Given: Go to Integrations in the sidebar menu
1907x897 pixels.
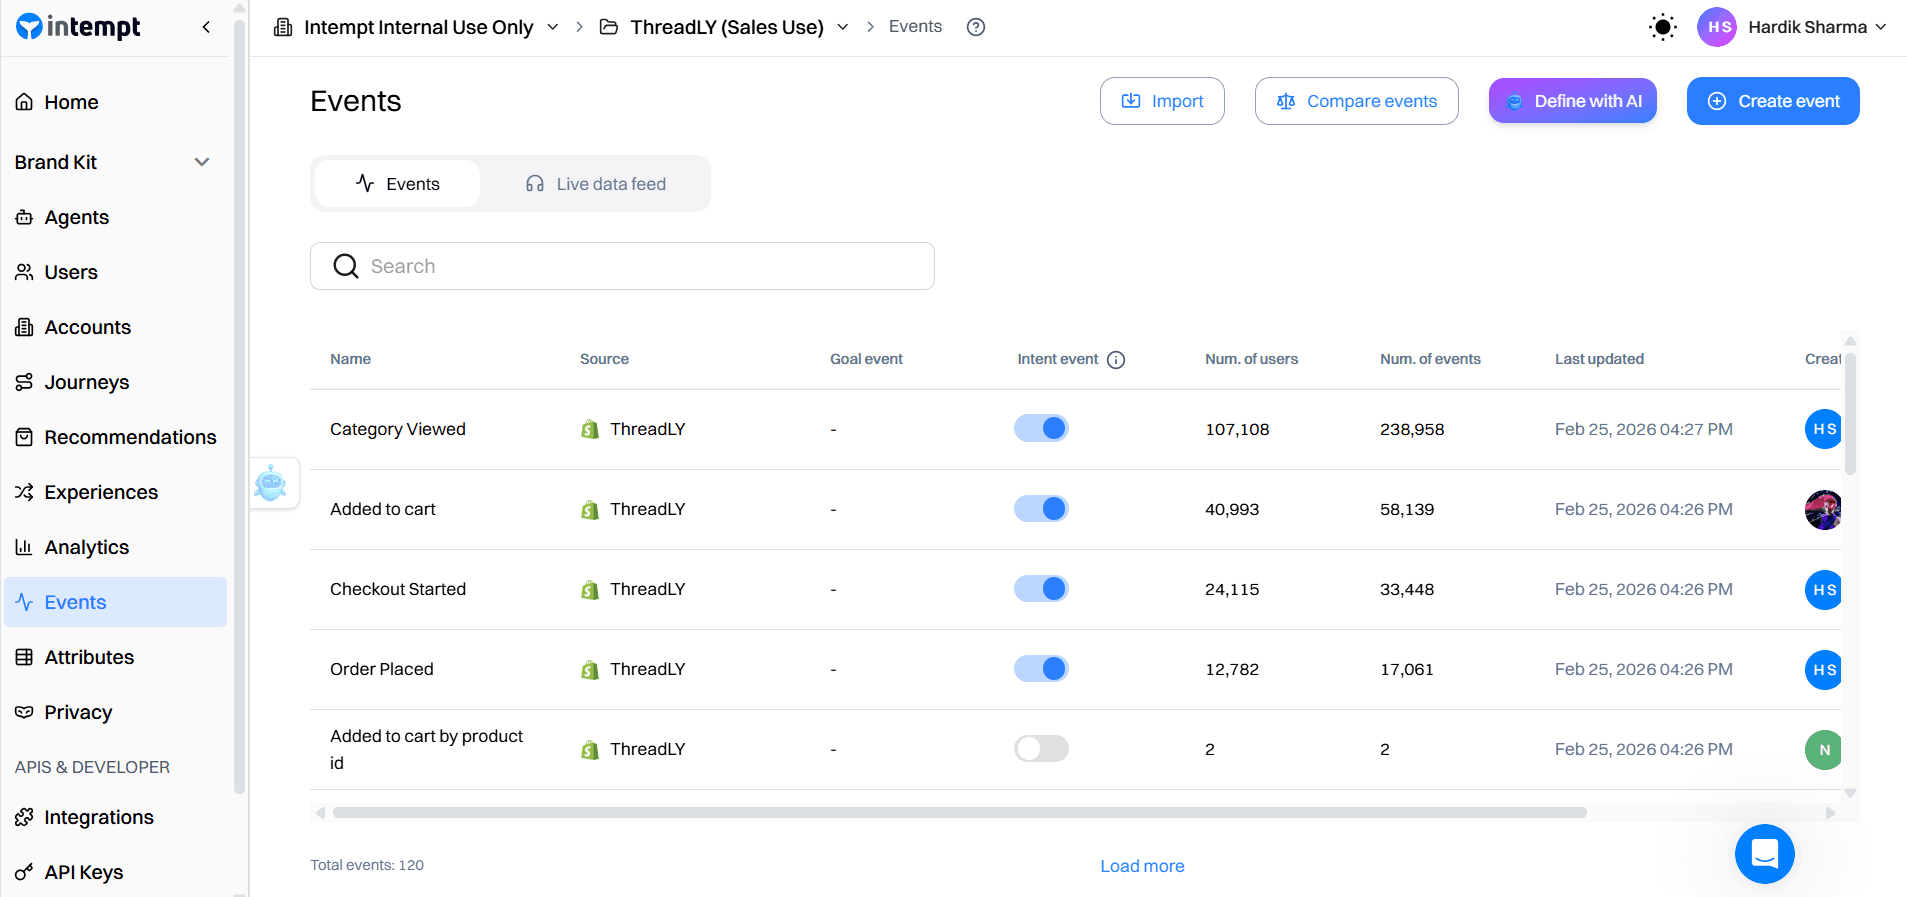Looking at the screenshot, I should [98, 817].
